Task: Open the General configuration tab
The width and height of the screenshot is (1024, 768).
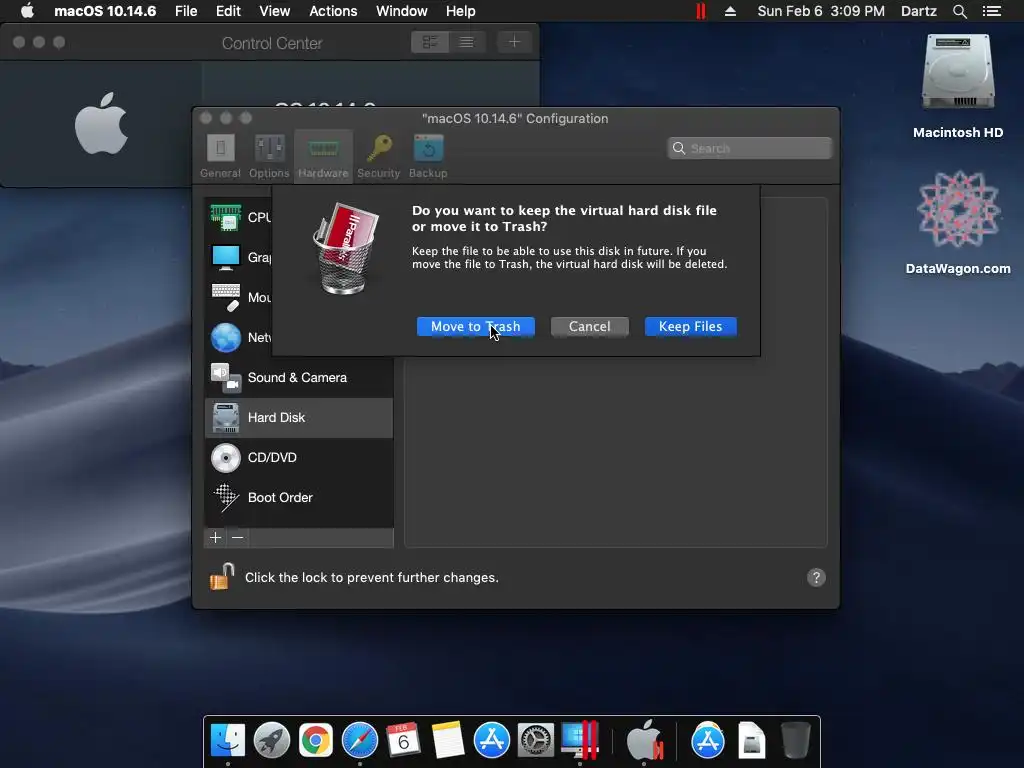Action: pos(220,157)
